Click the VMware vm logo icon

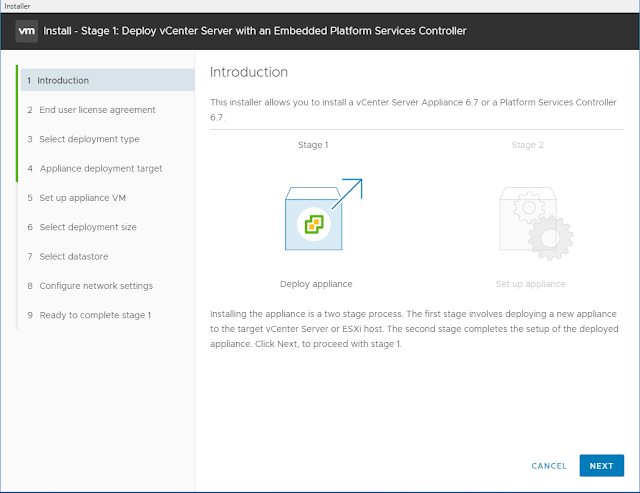27,31
